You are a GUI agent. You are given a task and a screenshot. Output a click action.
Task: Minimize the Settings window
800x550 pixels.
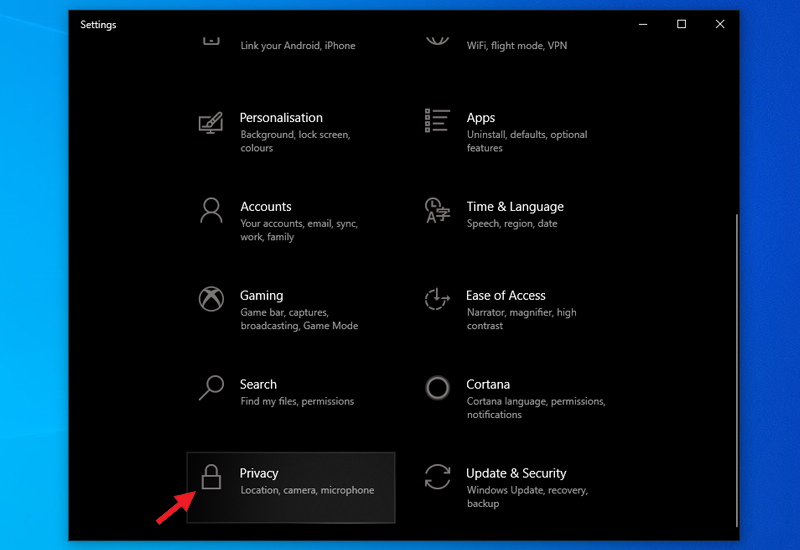pyautogui.click(x=643, y=24)
